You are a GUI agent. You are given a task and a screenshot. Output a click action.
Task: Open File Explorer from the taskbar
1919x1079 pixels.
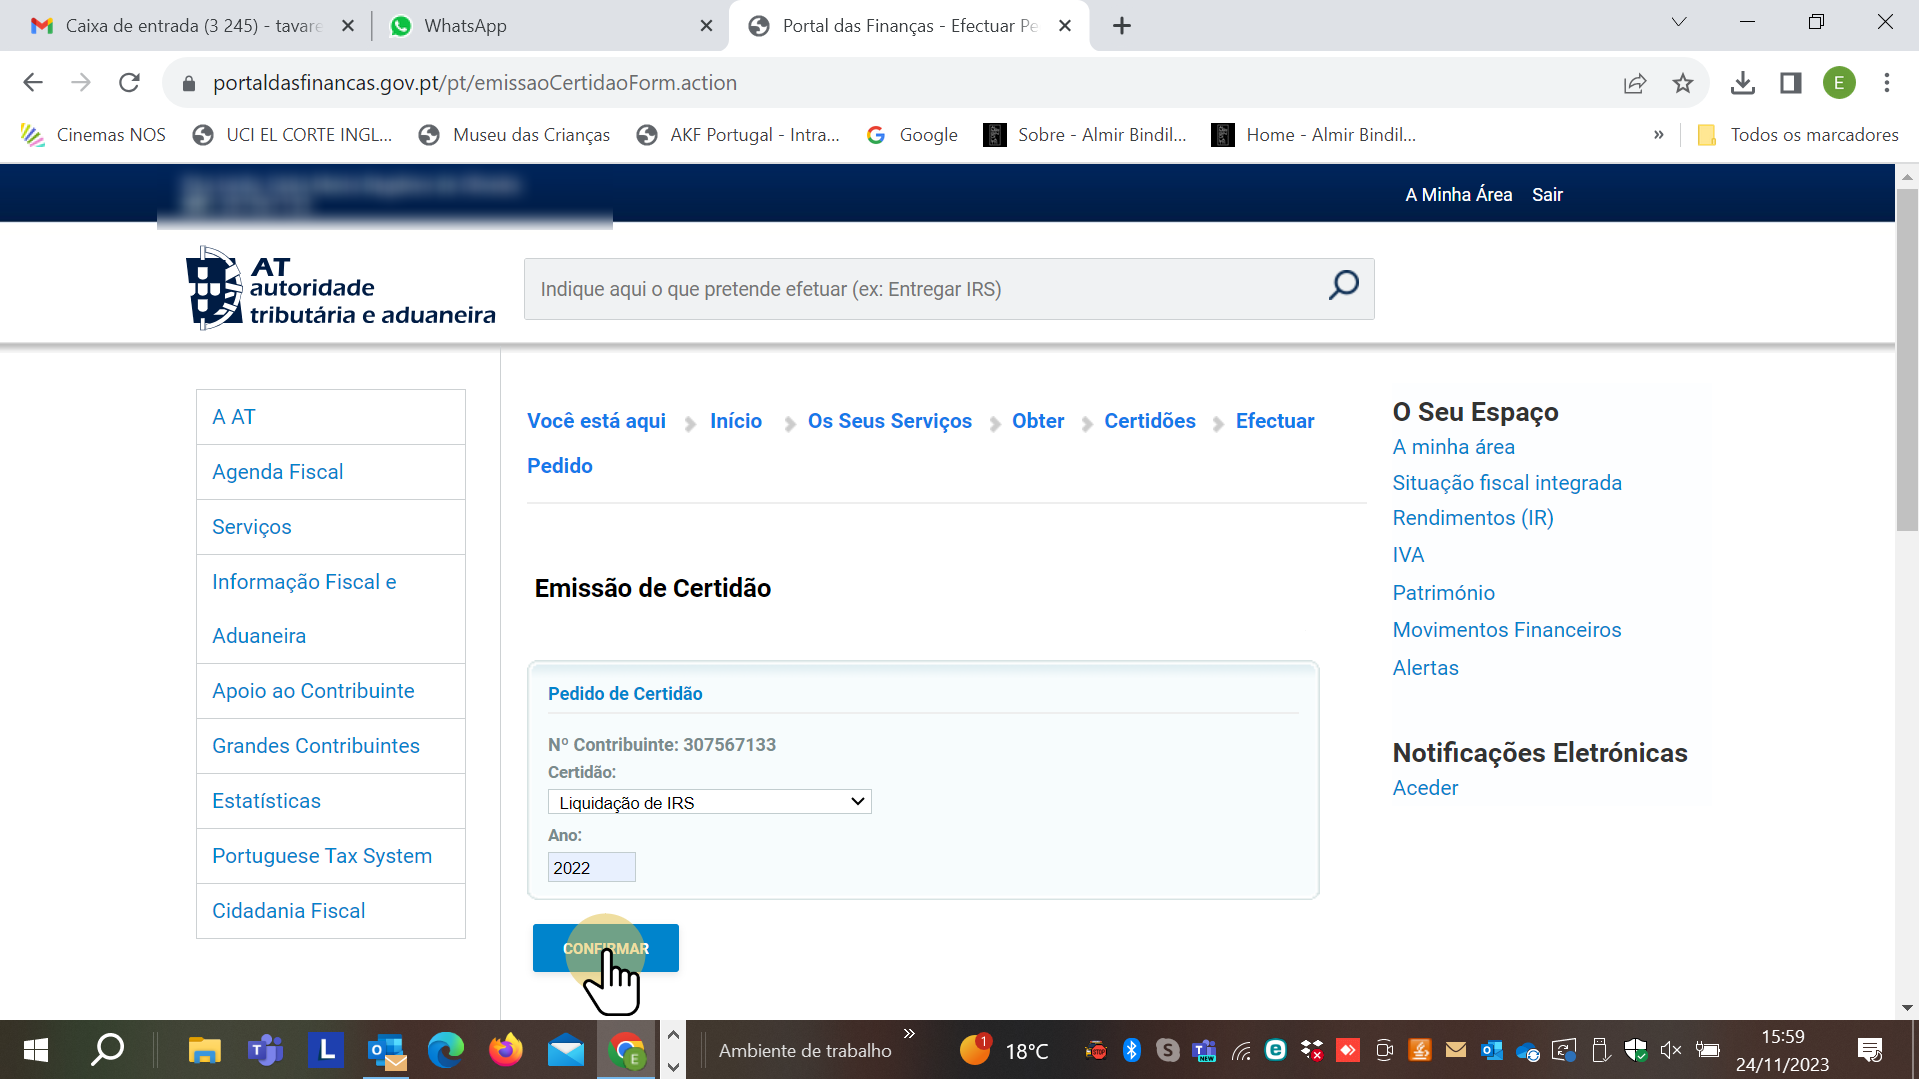pyautogui.click(x=204, y=1050)
